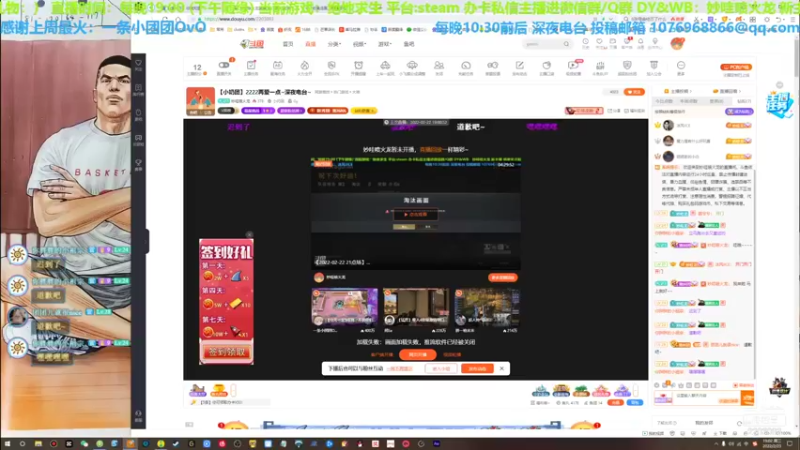The width and height of the screenshot is (800, 450).
Task: Close the white notice bar at the player bottom
Action: click(502, 368)
